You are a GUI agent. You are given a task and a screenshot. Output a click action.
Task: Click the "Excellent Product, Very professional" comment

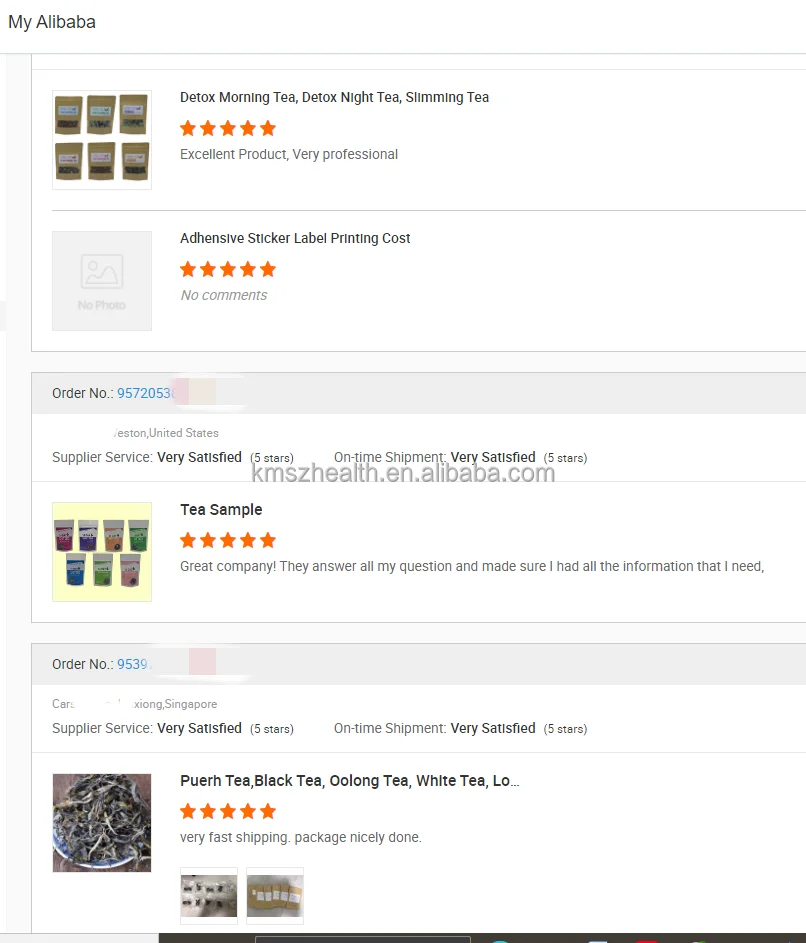[x=289, y=154]
